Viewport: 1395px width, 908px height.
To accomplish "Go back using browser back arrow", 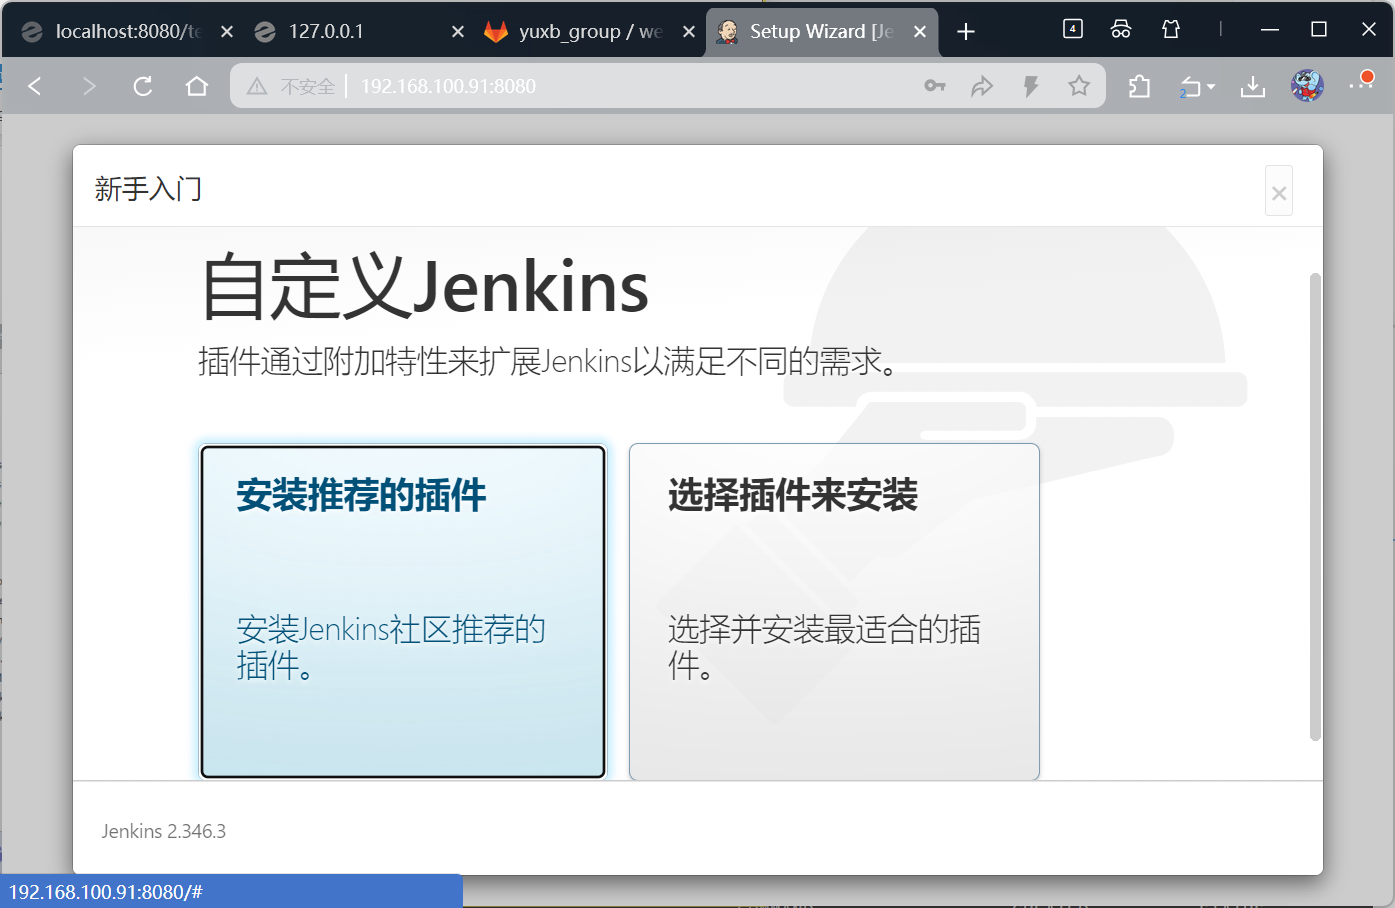I will click(x=35, y=86).
